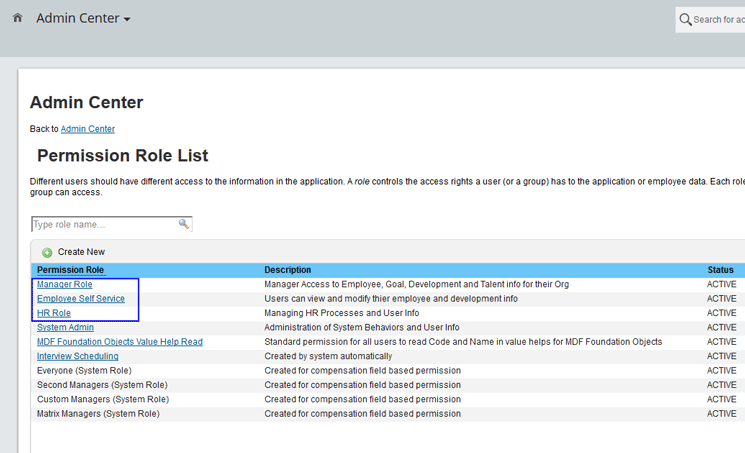This screenshot has height=453, width=745.
Task: Click the Description column header
Action: coord(287,270)
